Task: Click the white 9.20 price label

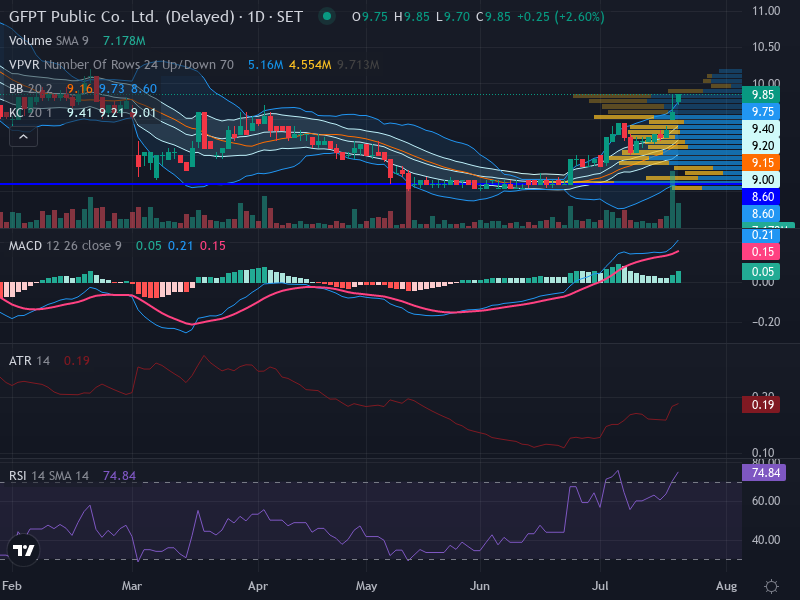Action: (762, 146)
